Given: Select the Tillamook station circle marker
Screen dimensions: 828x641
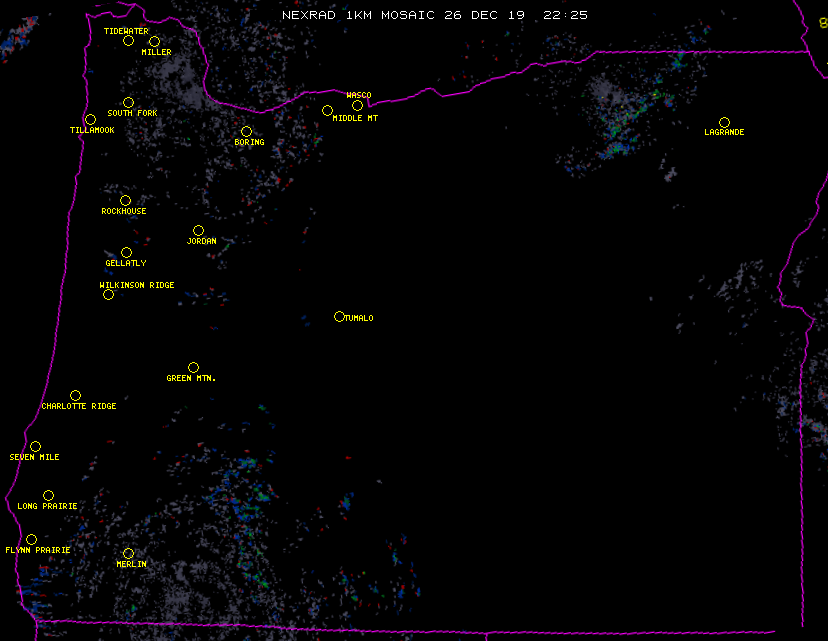Looking at the screenshot, I should click(x=90, y=120).
